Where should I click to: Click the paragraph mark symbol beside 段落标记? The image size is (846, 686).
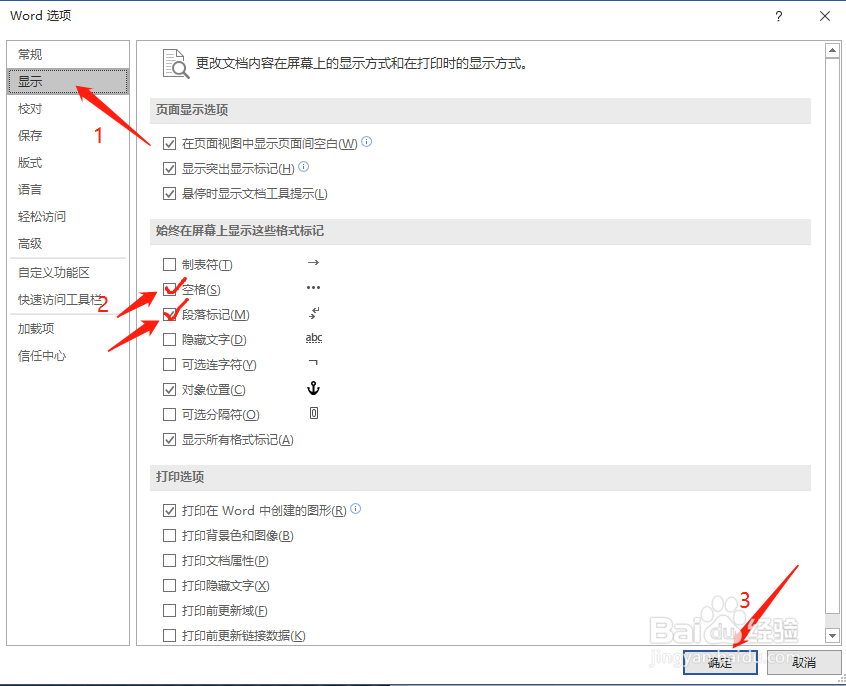(313, 314)
